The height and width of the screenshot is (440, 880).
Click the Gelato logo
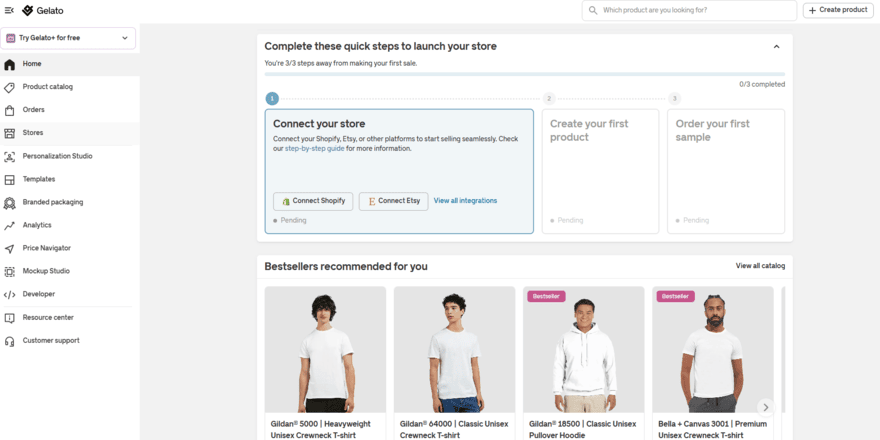click(x=43, y=11)
